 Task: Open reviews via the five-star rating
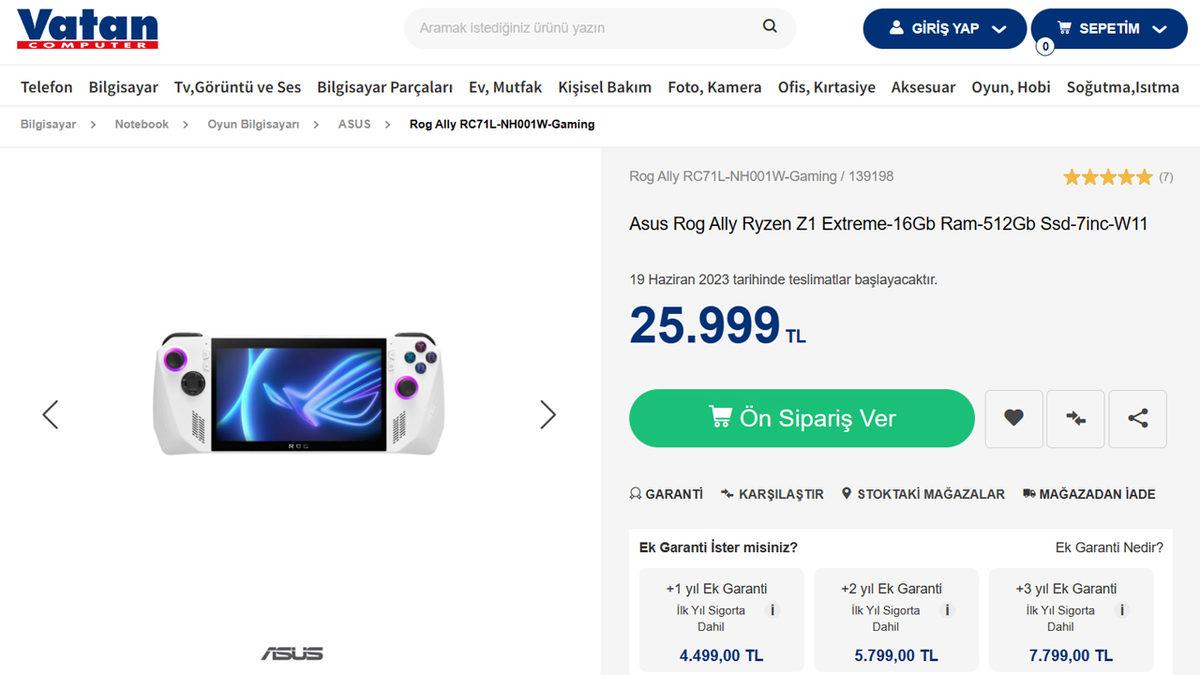(1108, 176)
